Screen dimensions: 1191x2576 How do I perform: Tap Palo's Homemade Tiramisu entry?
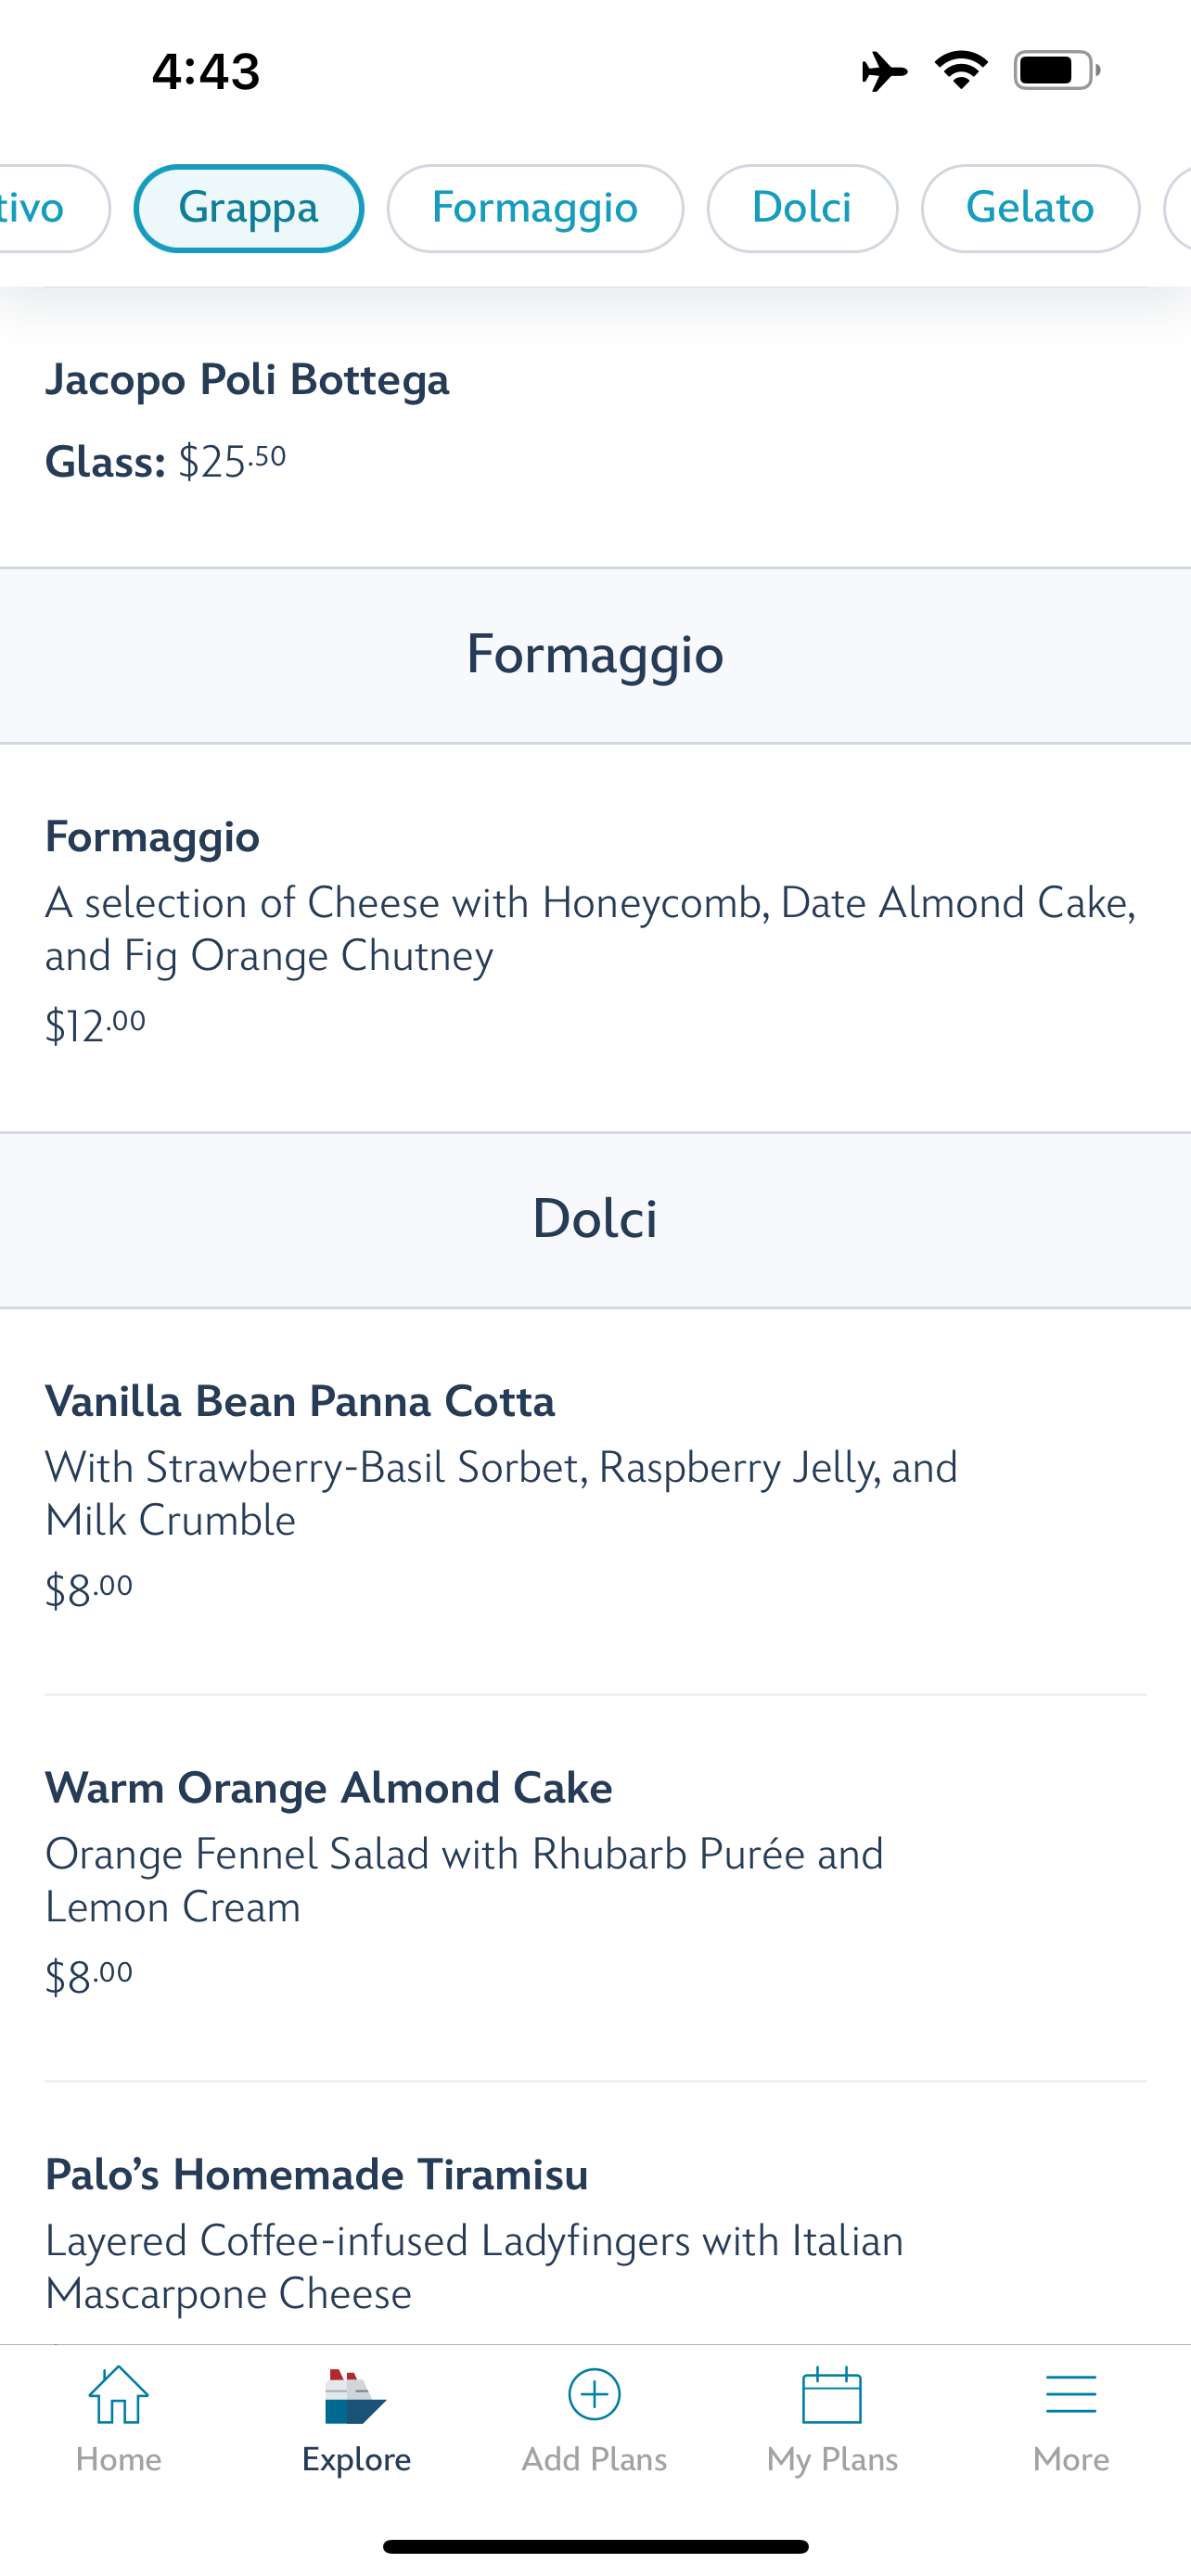(x=317, y=2175)
